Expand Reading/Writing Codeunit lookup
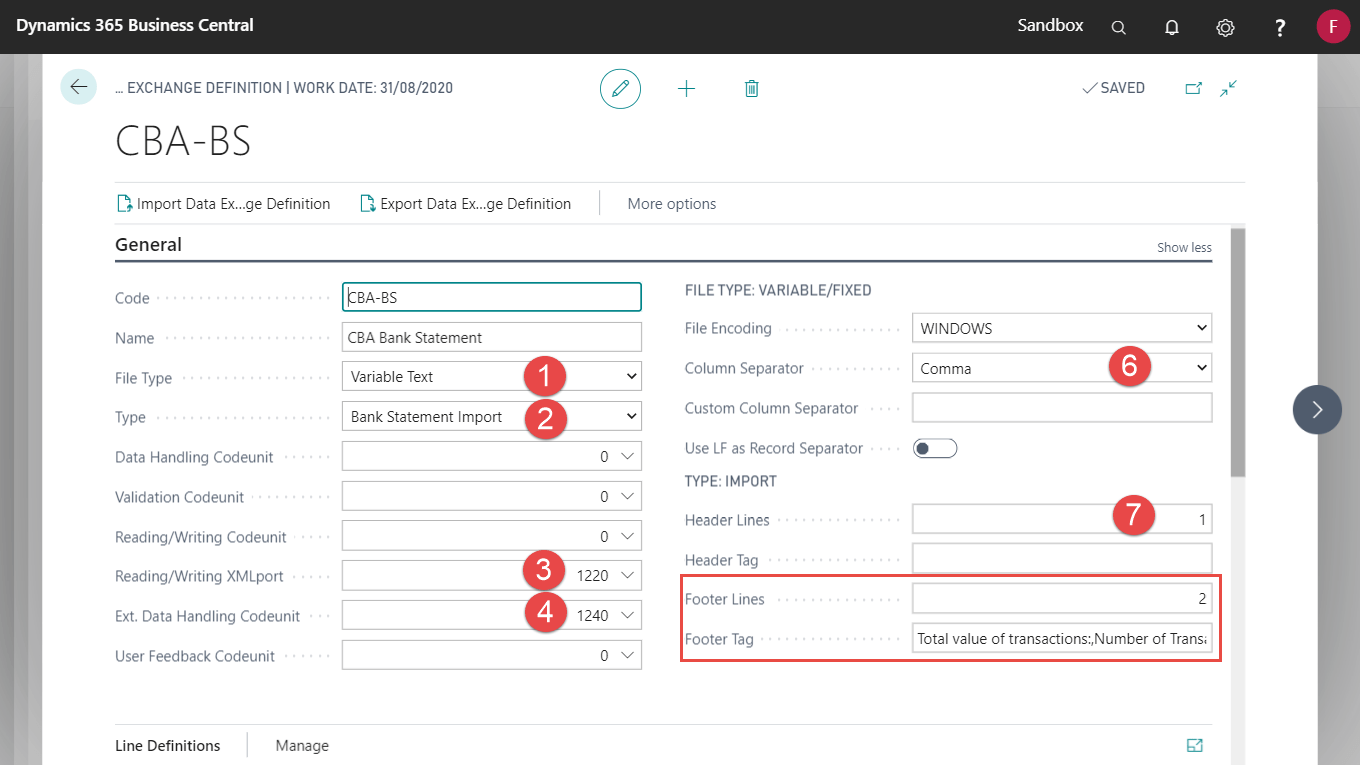Image resolution: width=1360 pixels, height=766 pixels. point(627,536)
